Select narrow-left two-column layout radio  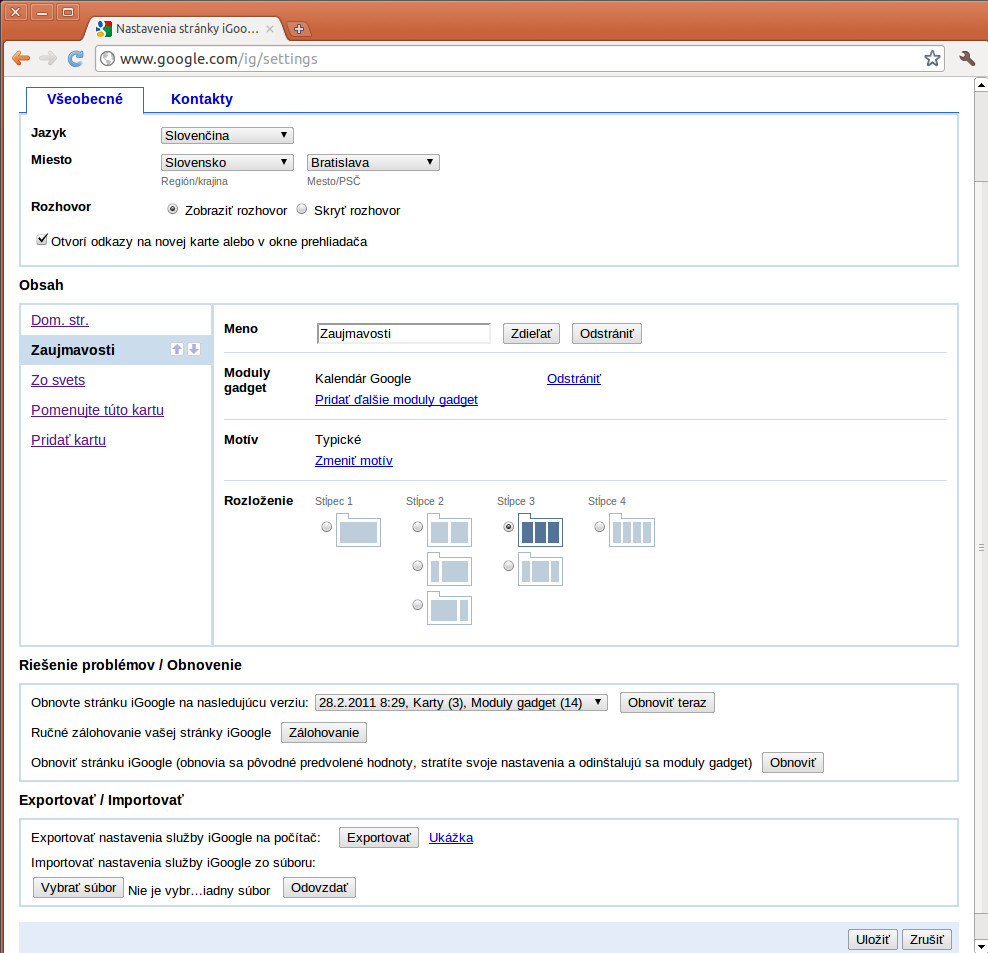click(417, 566)
